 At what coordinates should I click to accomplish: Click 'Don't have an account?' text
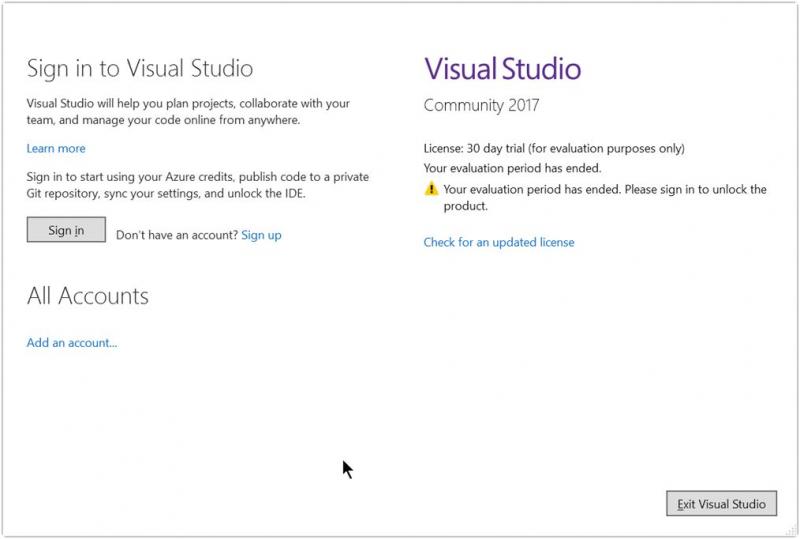(177, 235)
